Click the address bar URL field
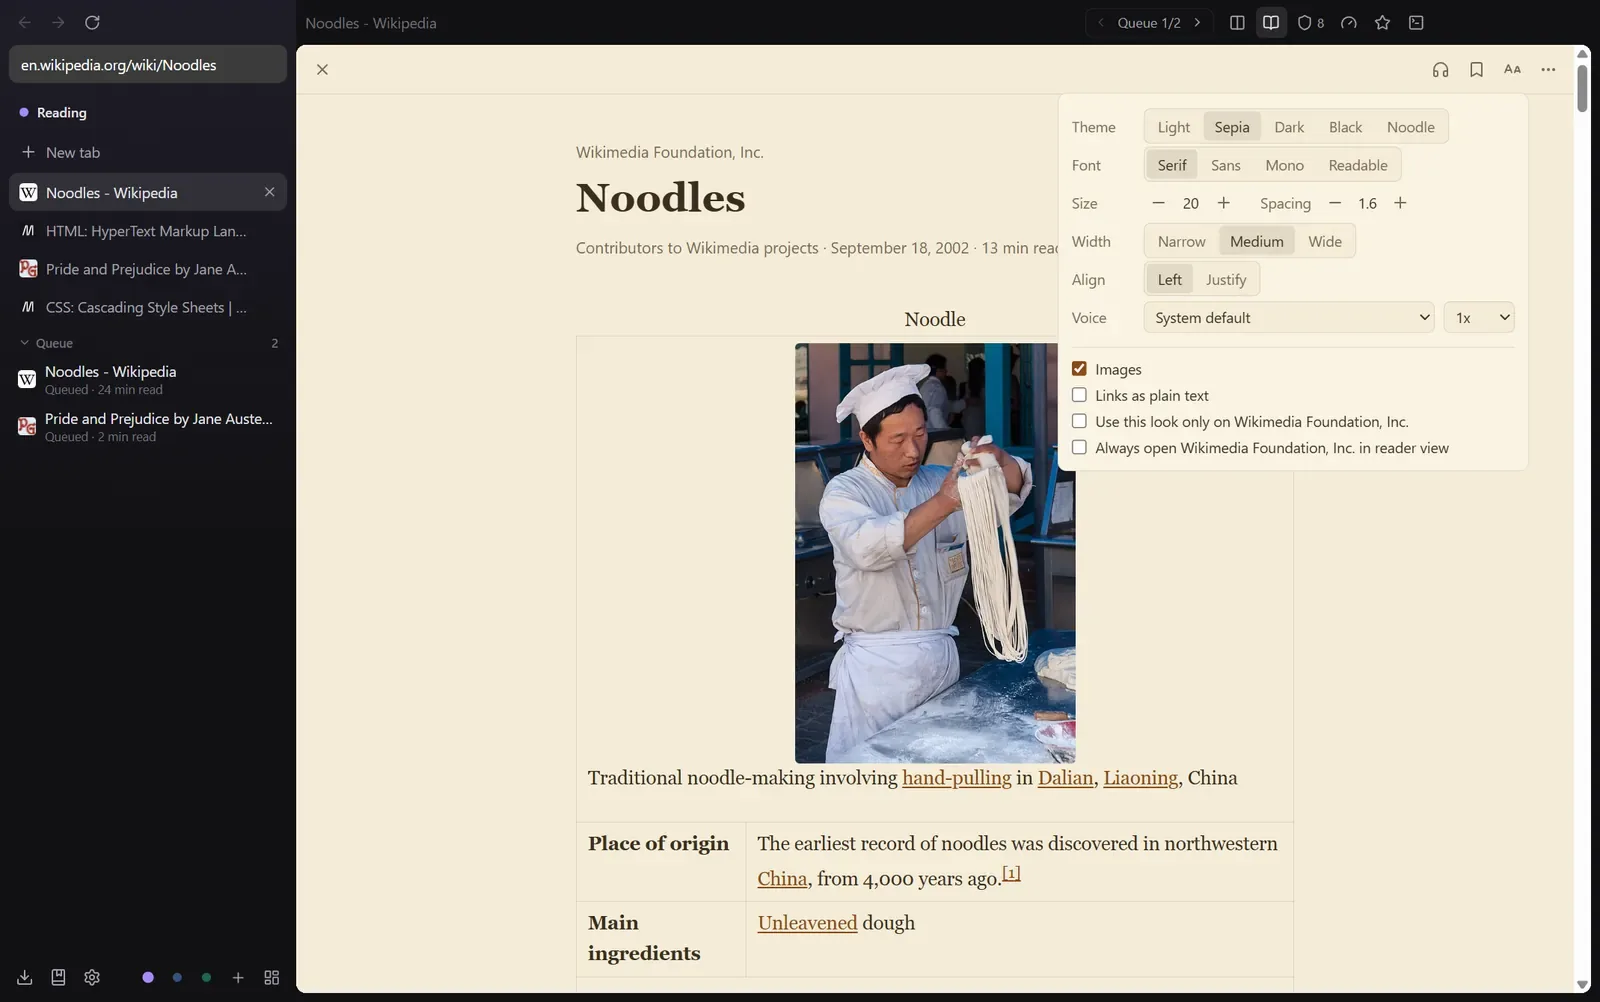 coord(148,65)
